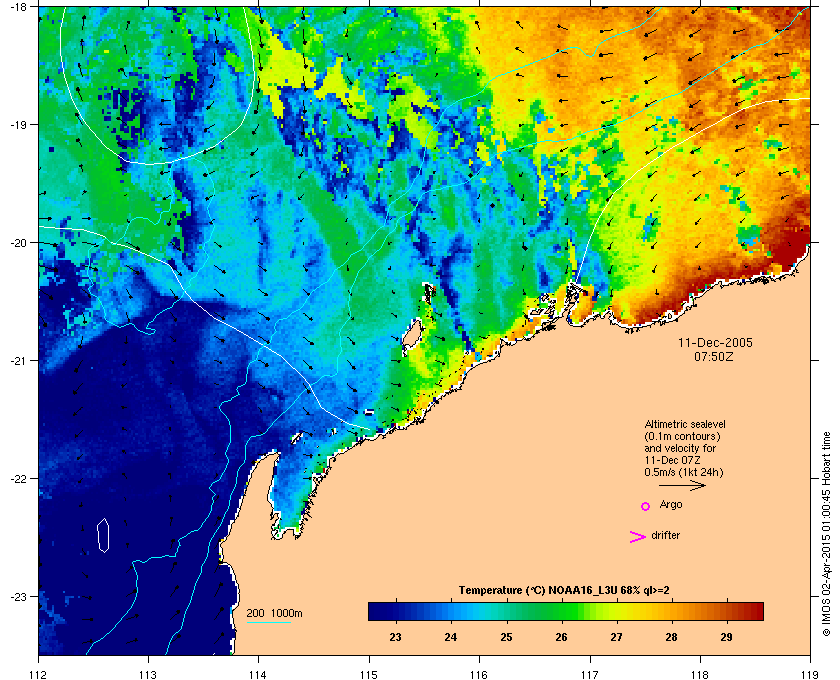Click the '28' colorbar tick label
This screenshot has width=840, height=680.
coord(671,637)
